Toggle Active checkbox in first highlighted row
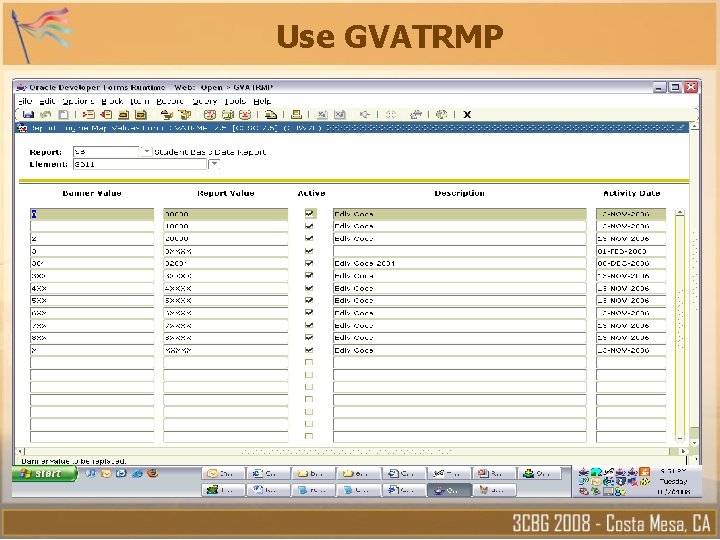This screenshot has width=720, height=540. click(309, 214)
